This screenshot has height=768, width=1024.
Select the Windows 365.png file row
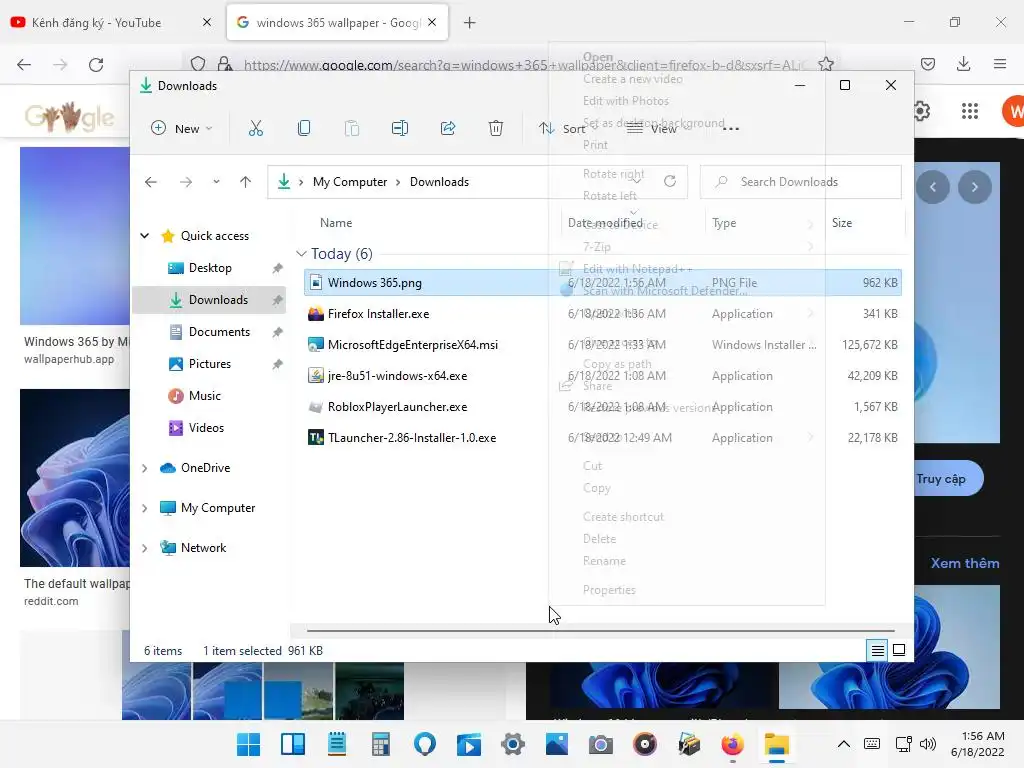[x=602, y=283]
